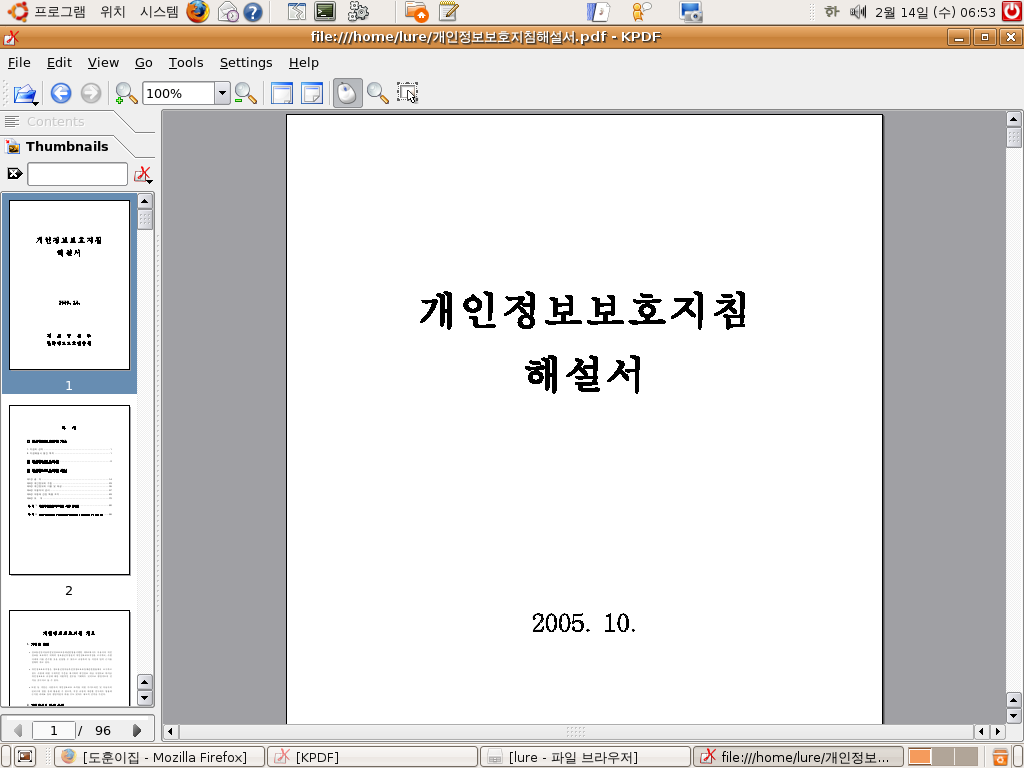Select the fit whole page view icon

pyautogui.click(x=311, y=92)
